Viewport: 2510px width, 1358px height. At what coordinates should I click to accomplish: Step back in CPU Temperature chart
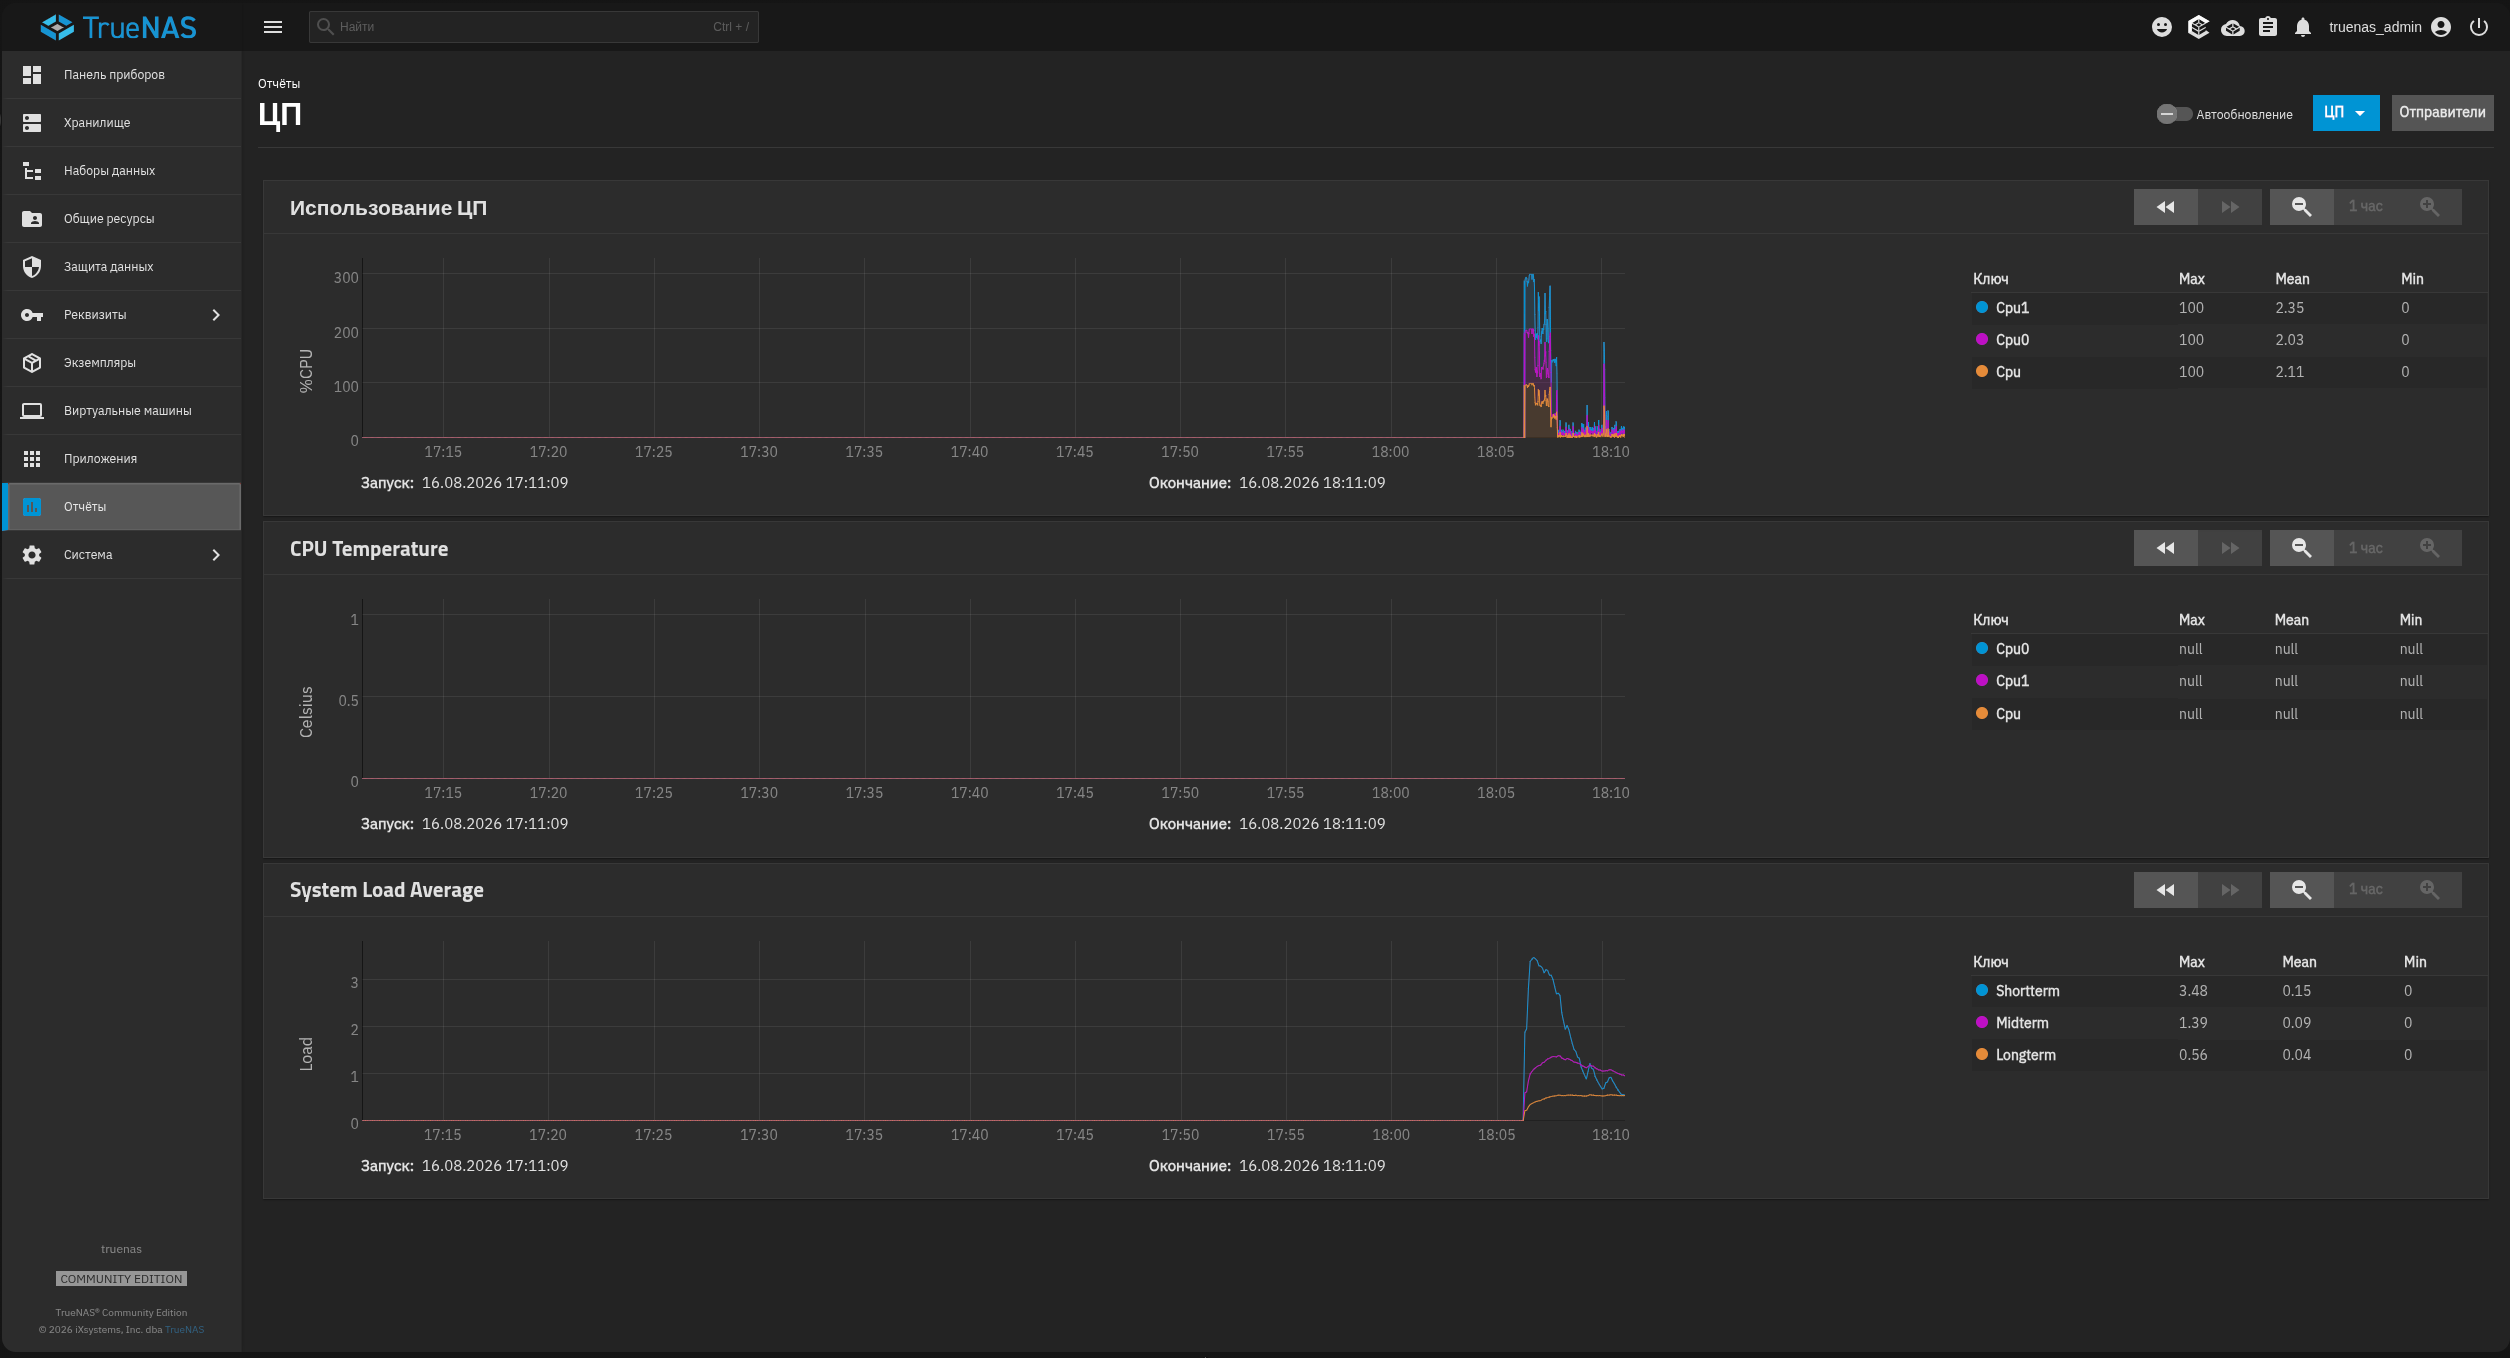point(2166,548)
